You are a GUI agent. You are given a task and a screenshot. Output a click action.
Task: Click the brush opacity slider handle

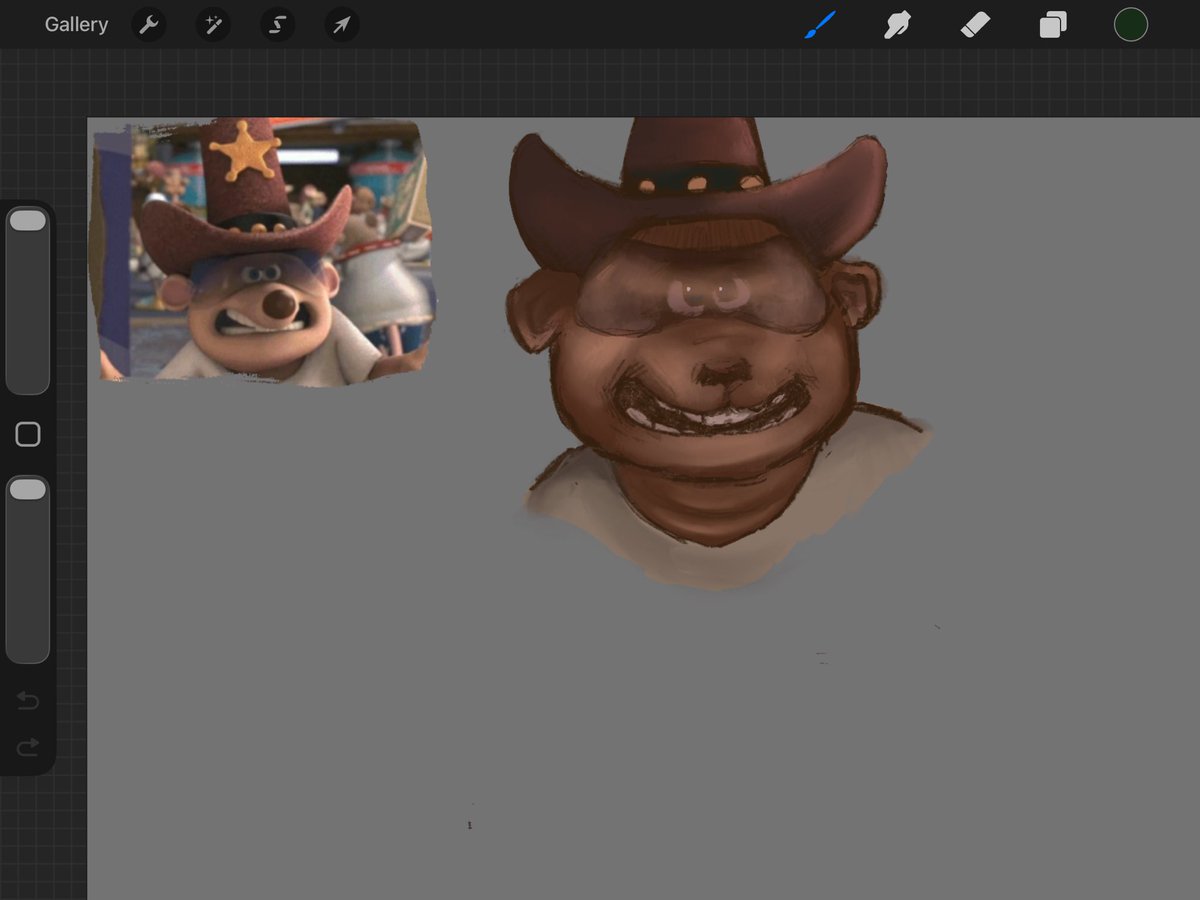click(28, 489)
